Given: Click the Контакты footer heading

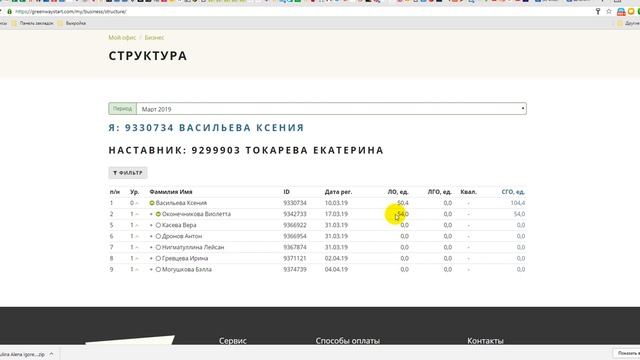Looking at the screenshot, I should click(485, 340).
